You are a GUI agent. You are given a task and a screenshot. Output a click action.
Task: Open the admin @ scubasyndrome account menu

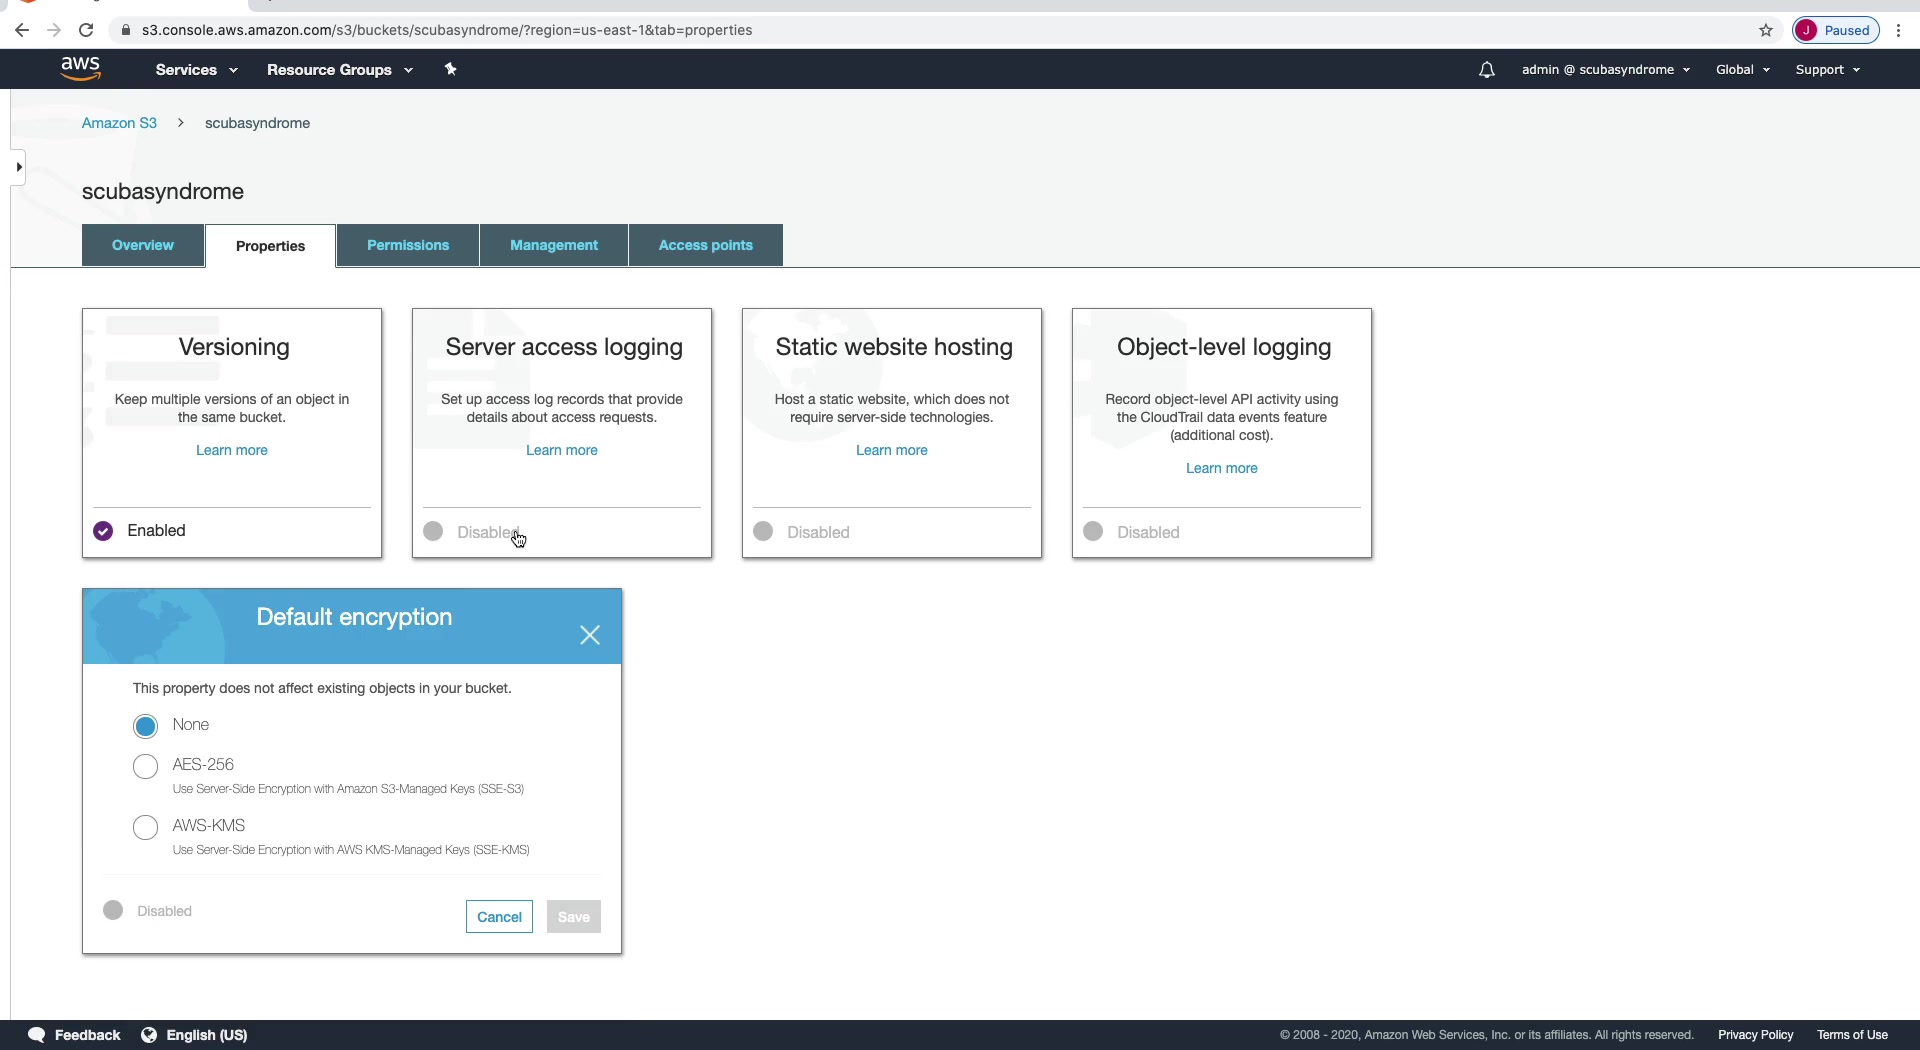(x=1605, y=70)
